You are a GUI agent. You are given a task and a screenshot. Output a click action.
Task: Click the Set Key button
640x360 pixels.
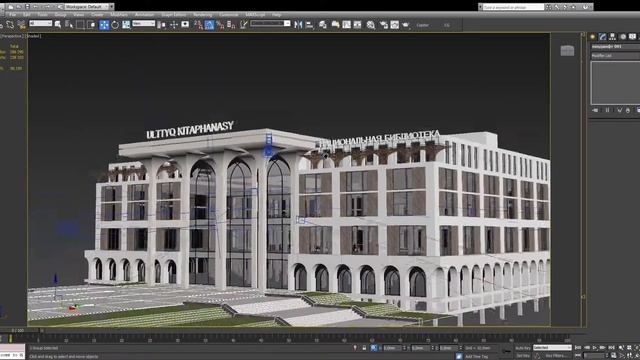(523, 356)
